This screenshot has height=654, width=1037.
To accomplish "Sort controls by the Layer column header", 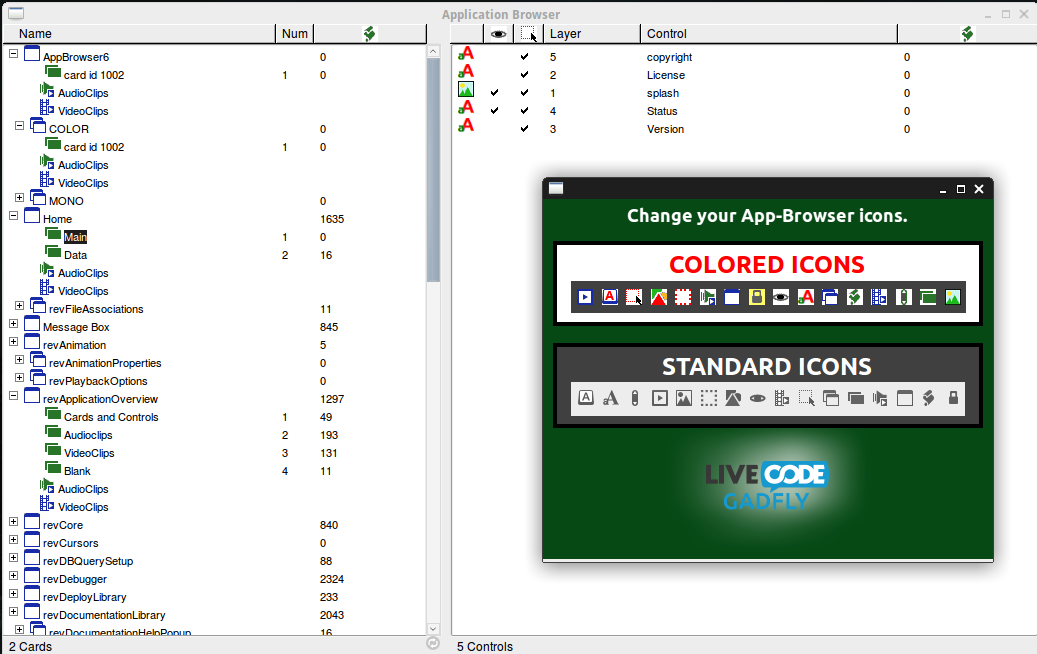I will [x=592, y=34].
